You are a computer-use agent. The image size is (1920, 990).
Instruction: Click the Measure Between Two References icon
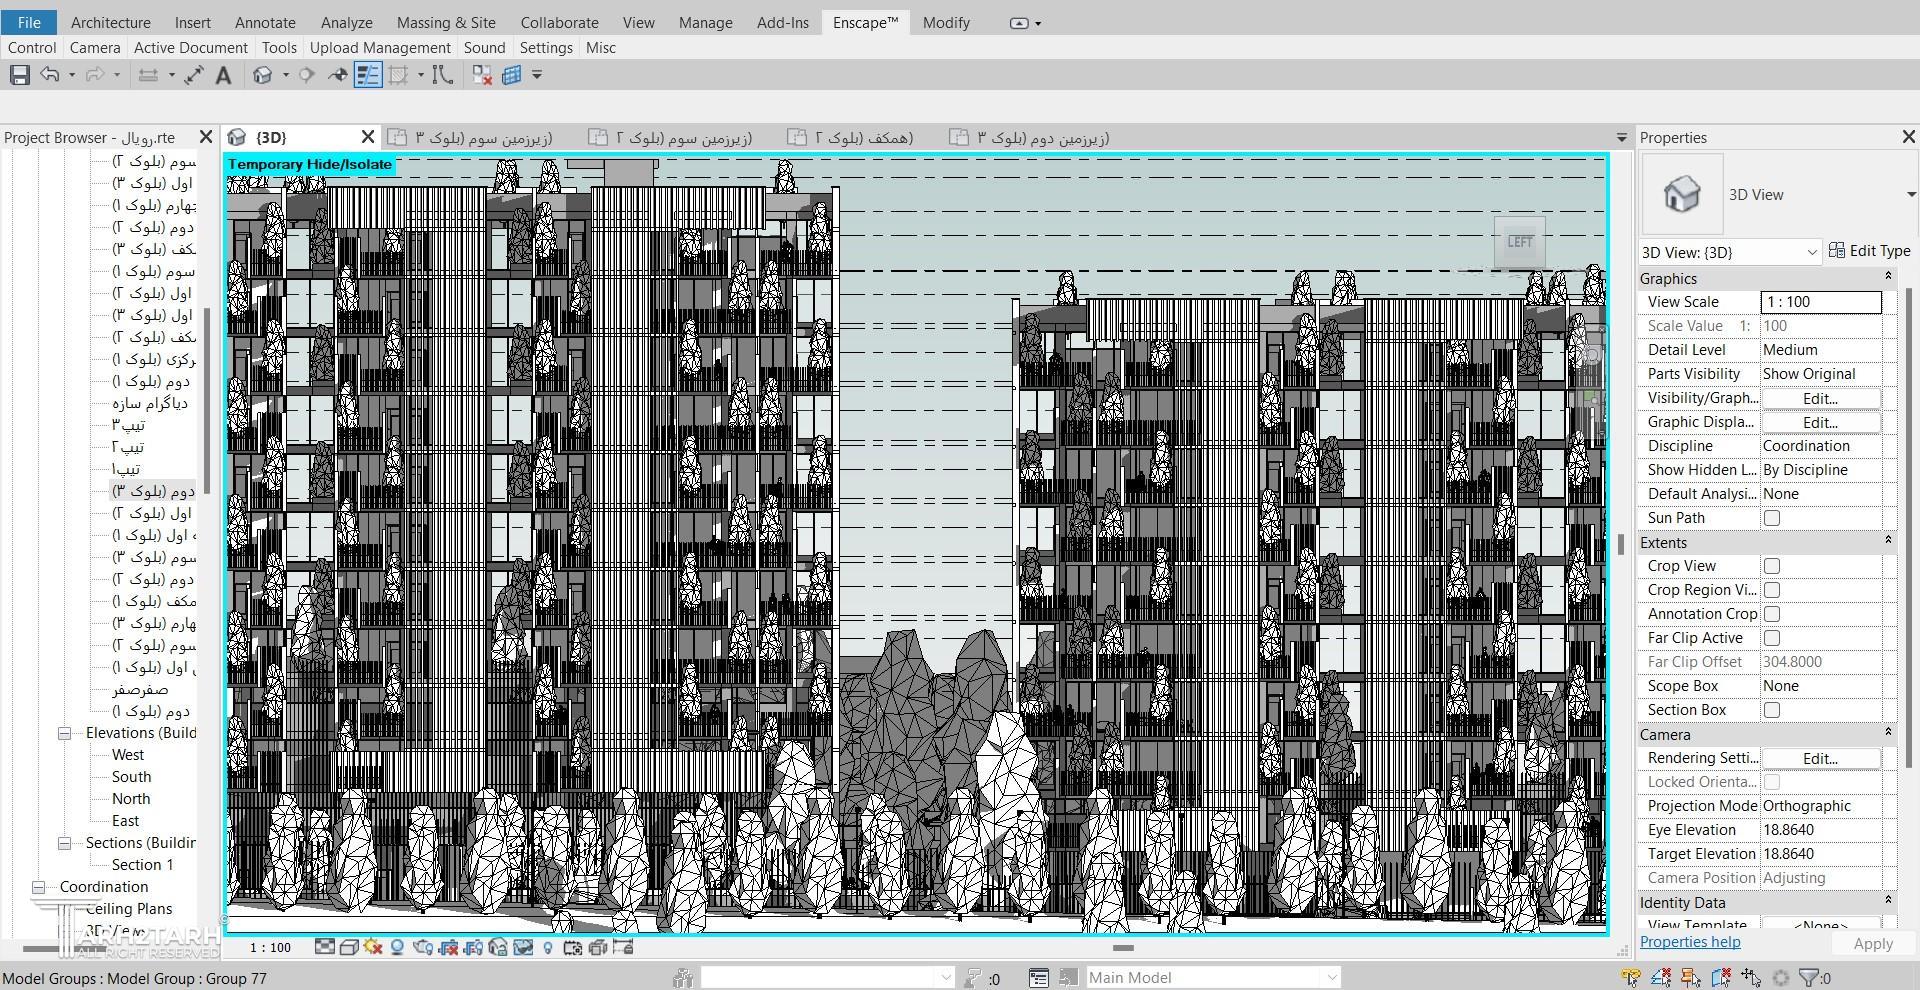click(x=147, y=75)
